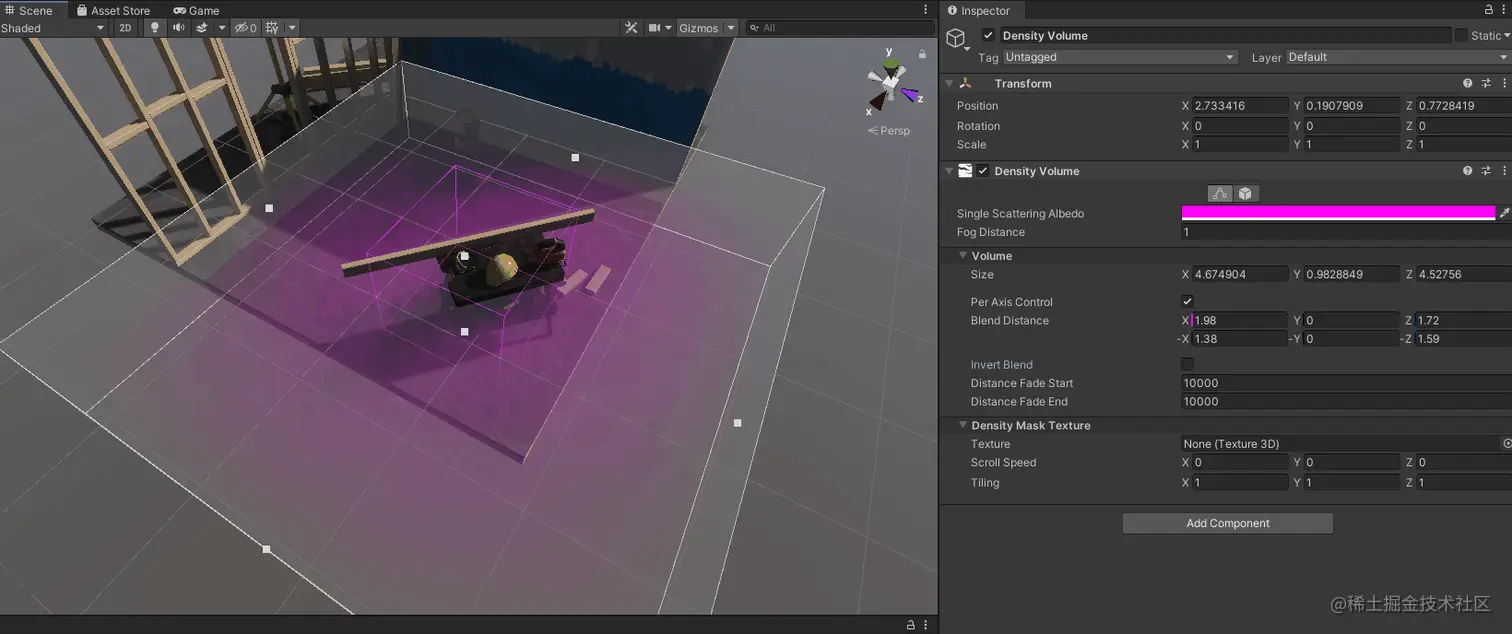1512x634 pixels.
Task: Open the Tag dropdown showing Untagged
Action: pyautogui.click(x=1120, y=57)
